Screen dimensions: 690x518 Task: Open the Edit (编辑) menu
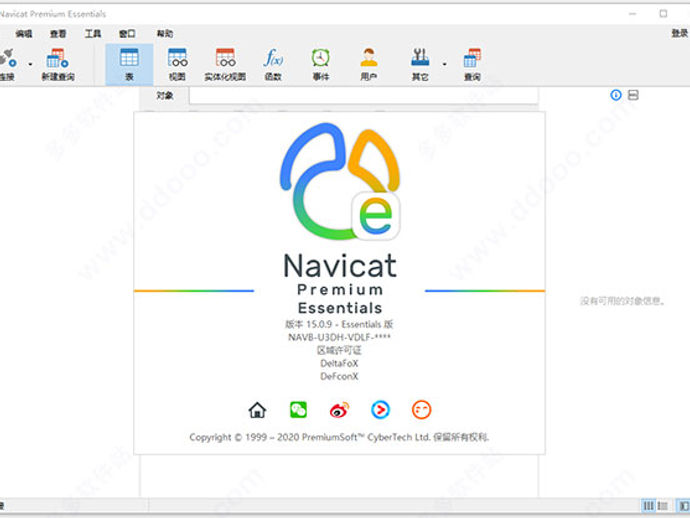pos(24,33)
